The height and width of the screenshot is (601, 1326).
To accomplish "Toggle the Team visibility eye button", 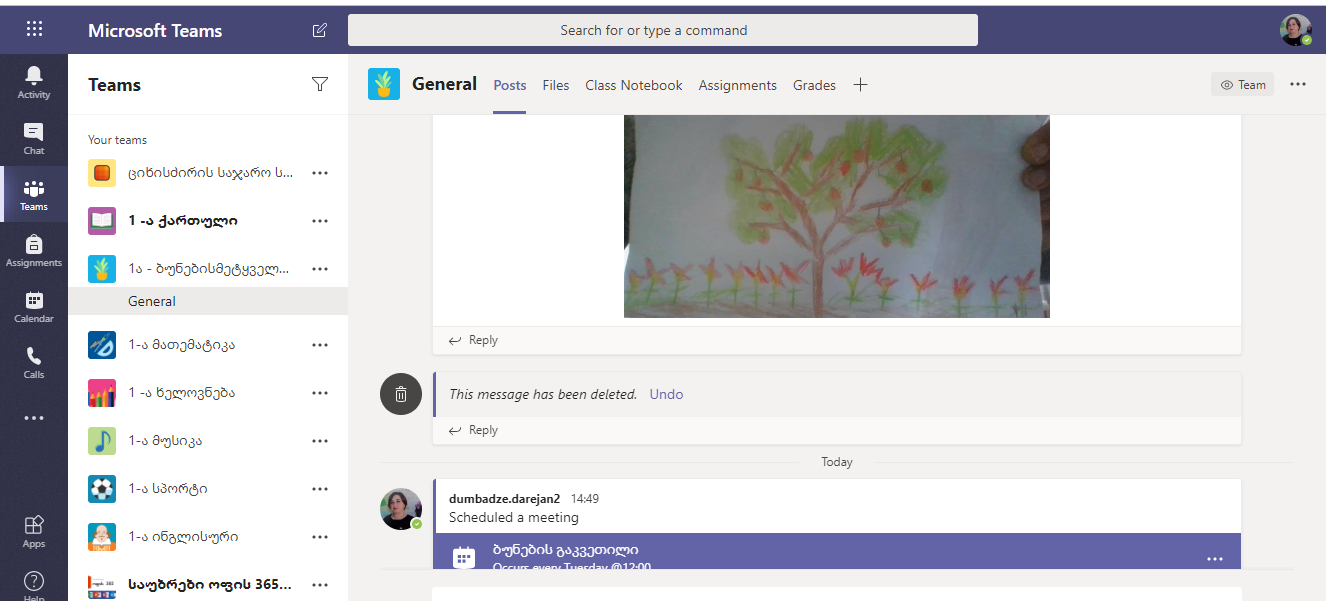I will [x=1242, y=85].
